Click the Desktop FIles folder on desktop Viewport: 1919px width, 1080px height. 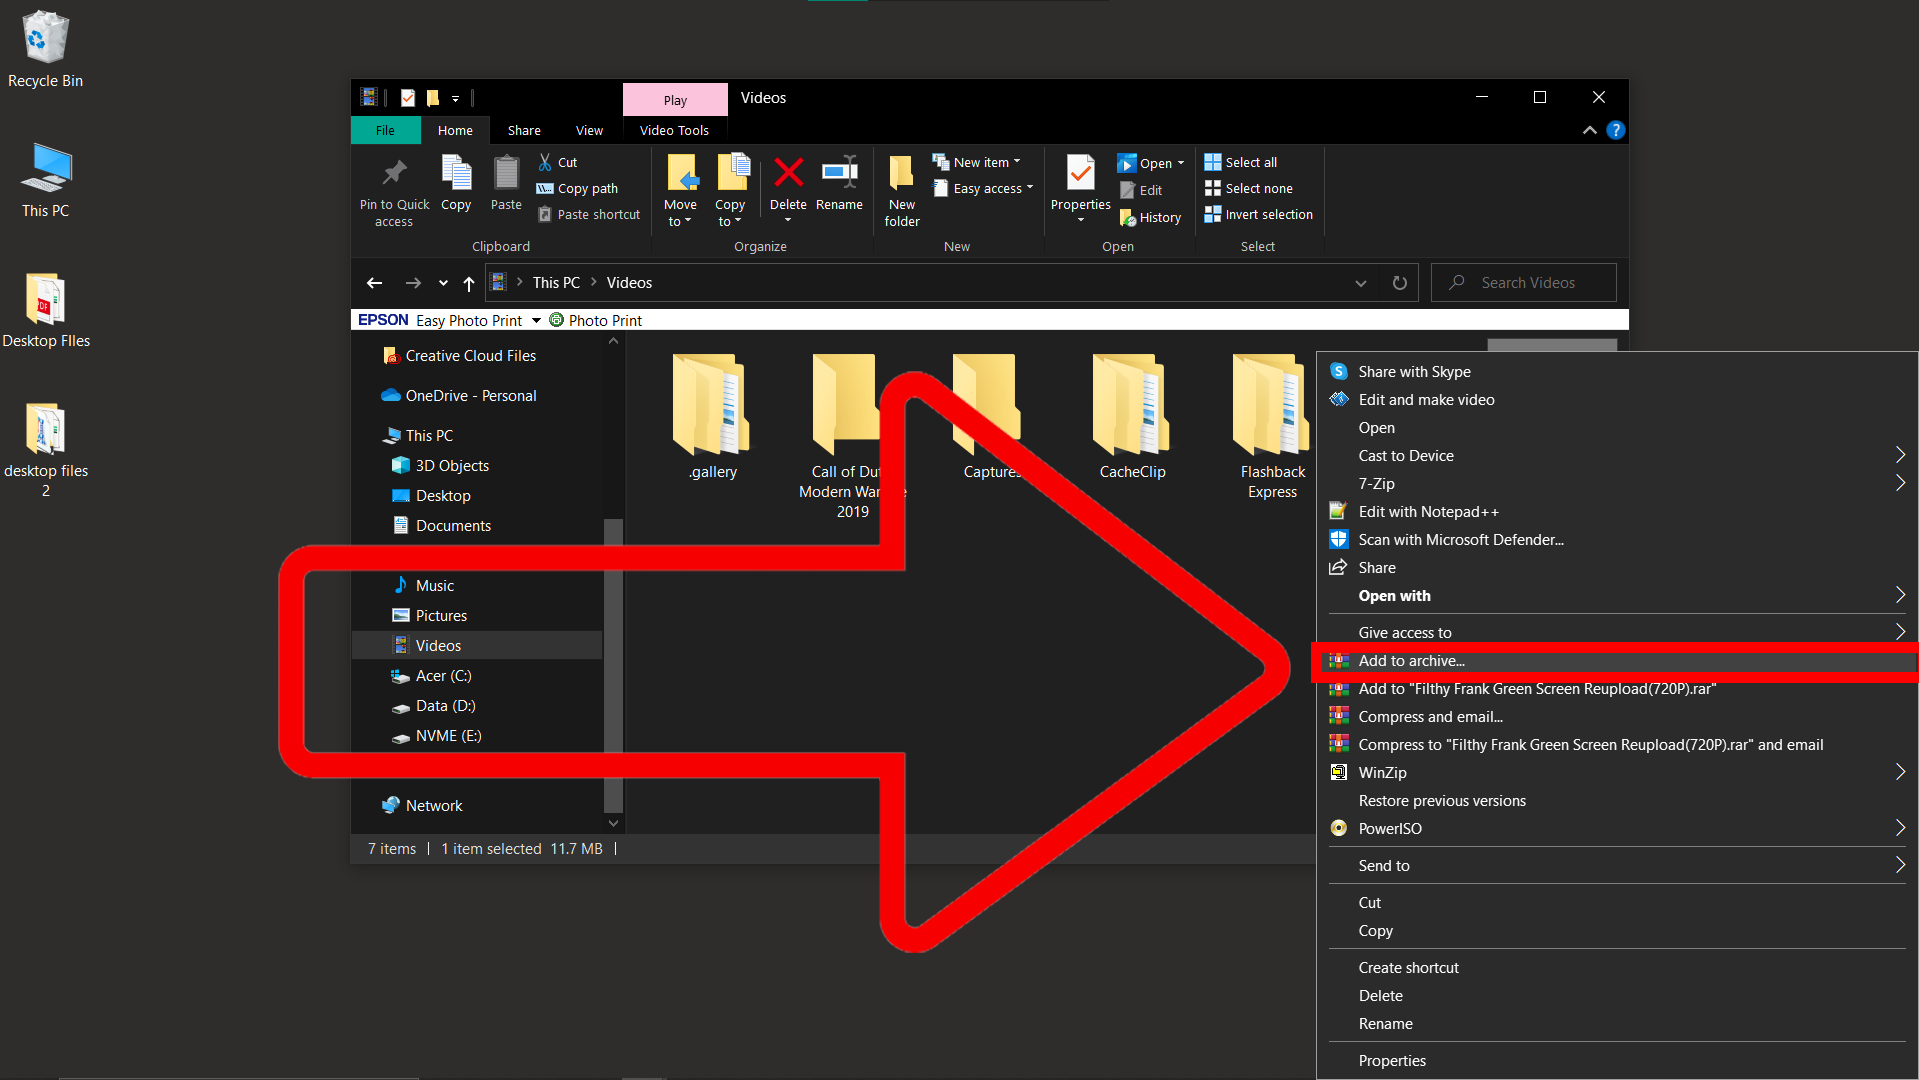tap(46, 311)
